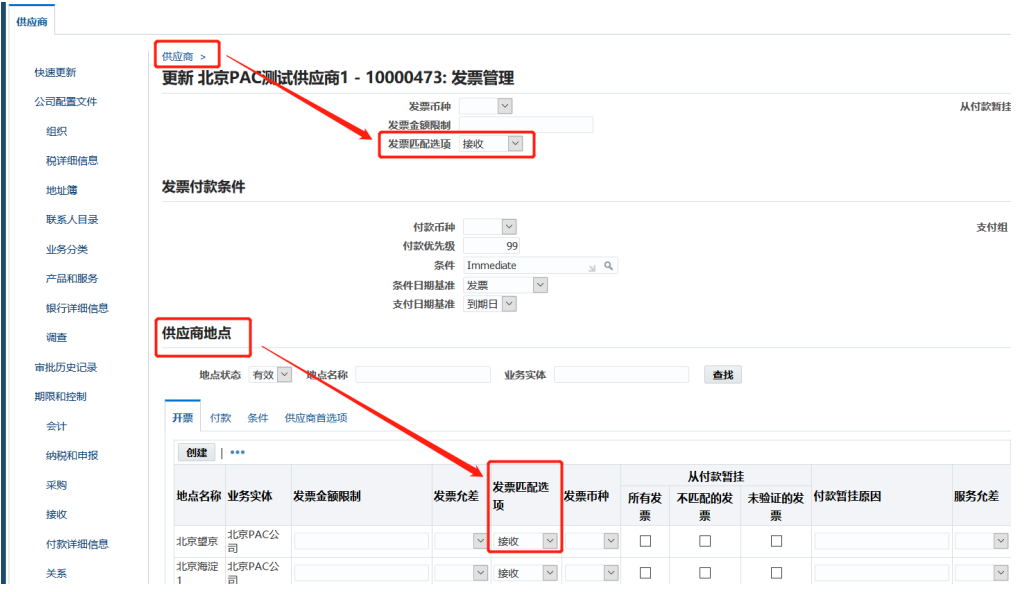Image resolution: width=1026 pixels, height=592 pixels.
Task: Click the search magnifier icon beside Immediate
Action: tap(609, 266)
